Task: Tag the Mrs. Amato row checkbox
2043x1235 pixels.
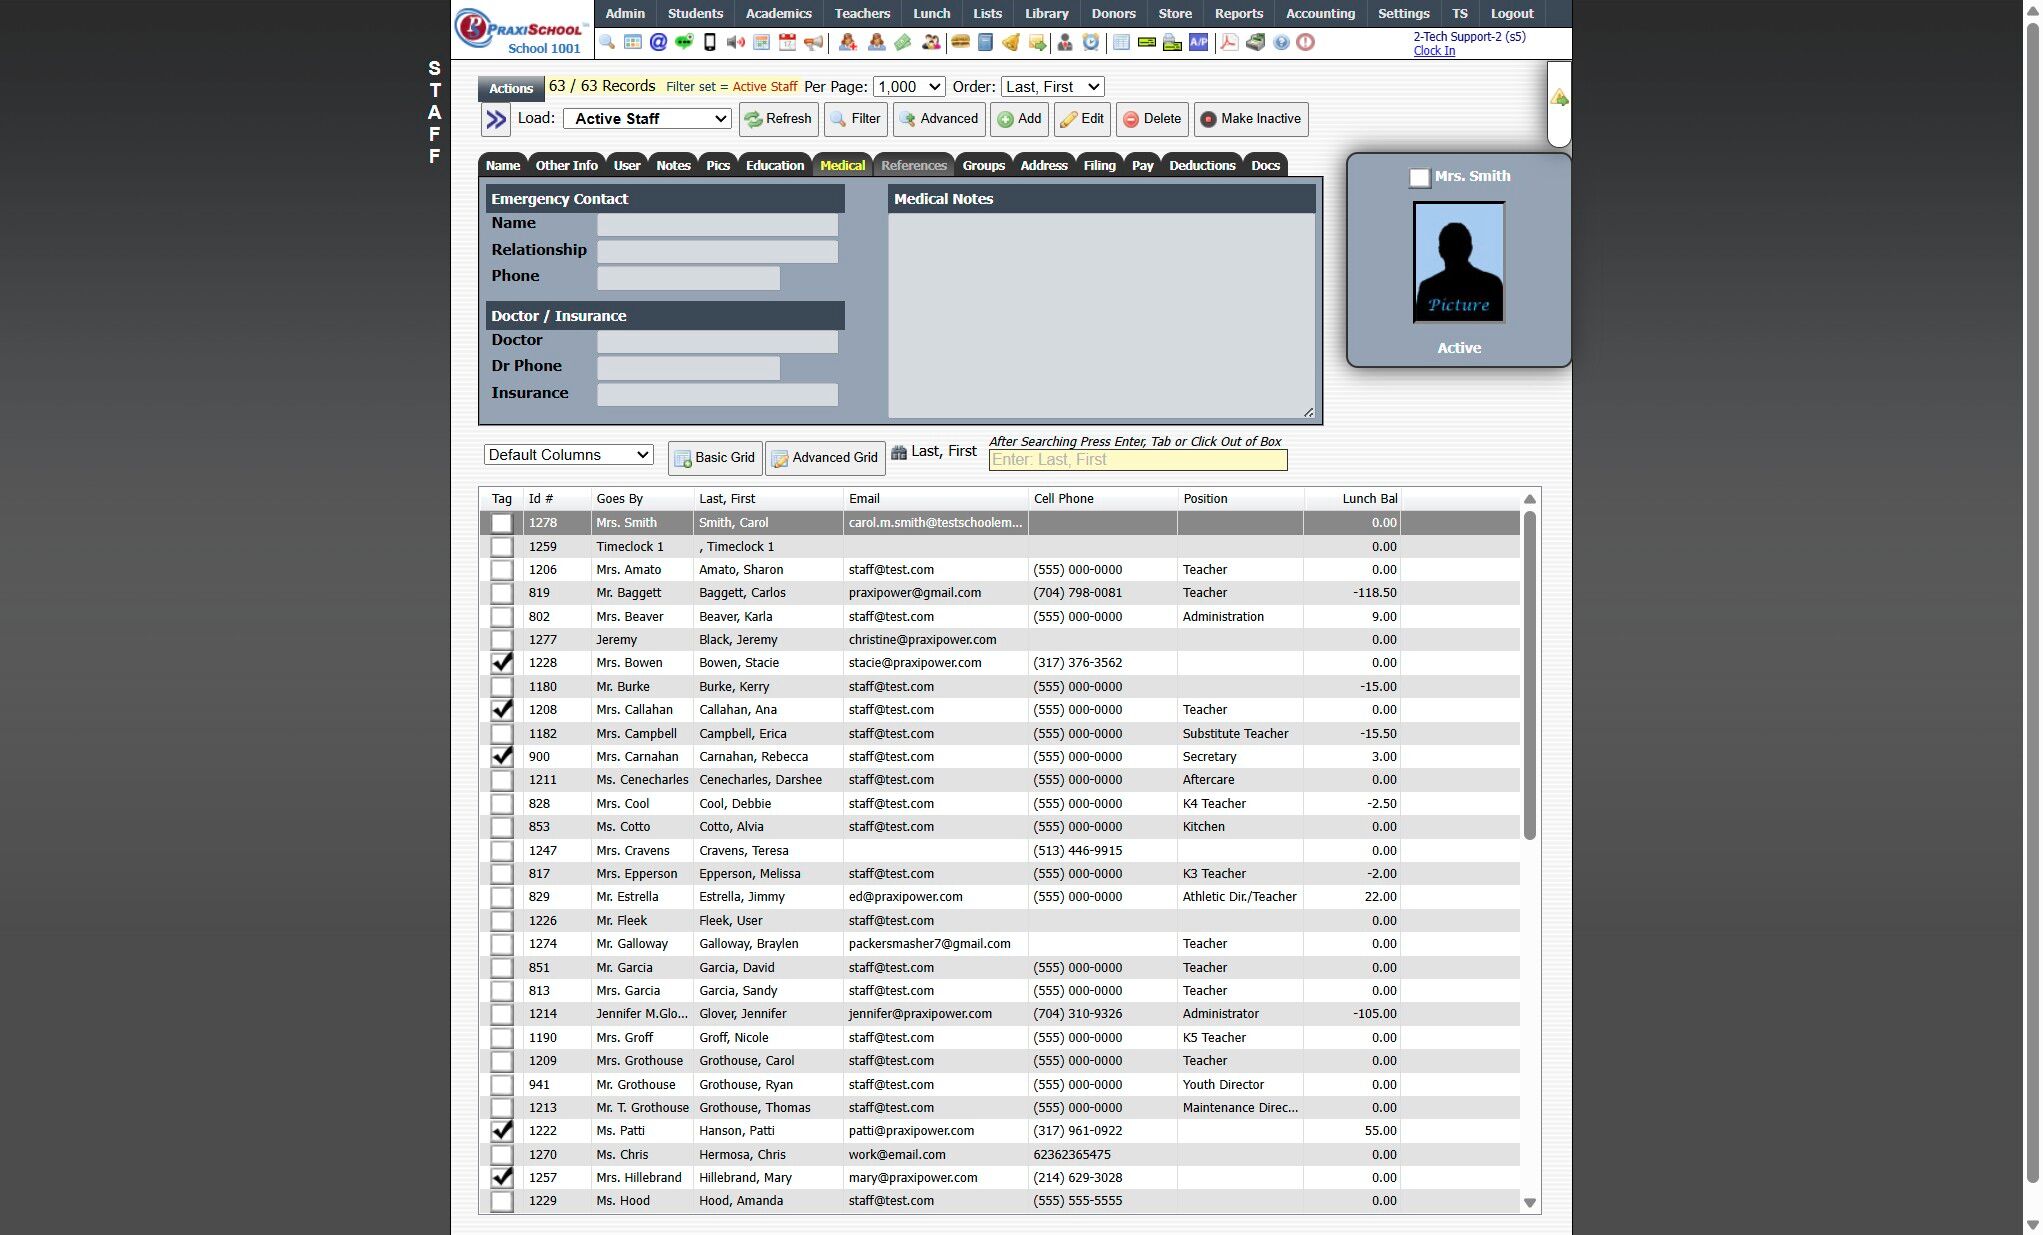Action: click(x=502, y=570)
